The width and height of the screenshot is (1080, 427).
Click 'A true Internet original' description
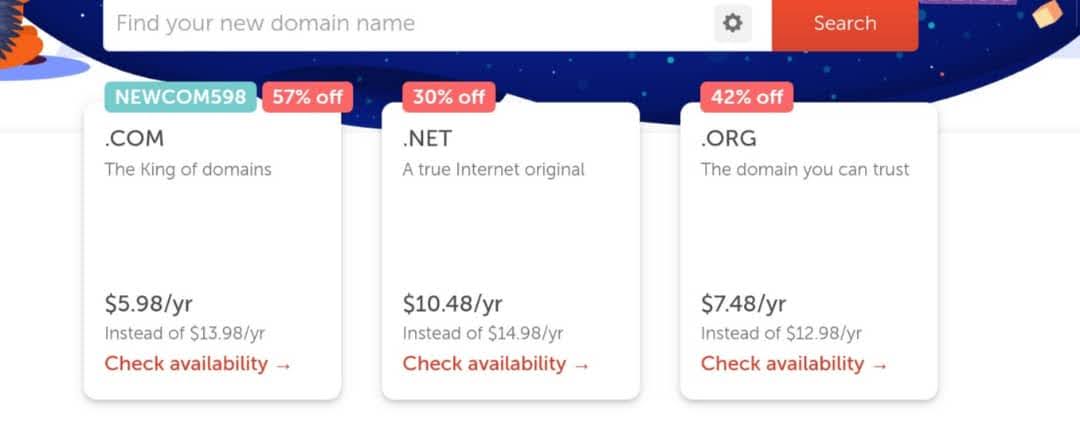(494, 169)
